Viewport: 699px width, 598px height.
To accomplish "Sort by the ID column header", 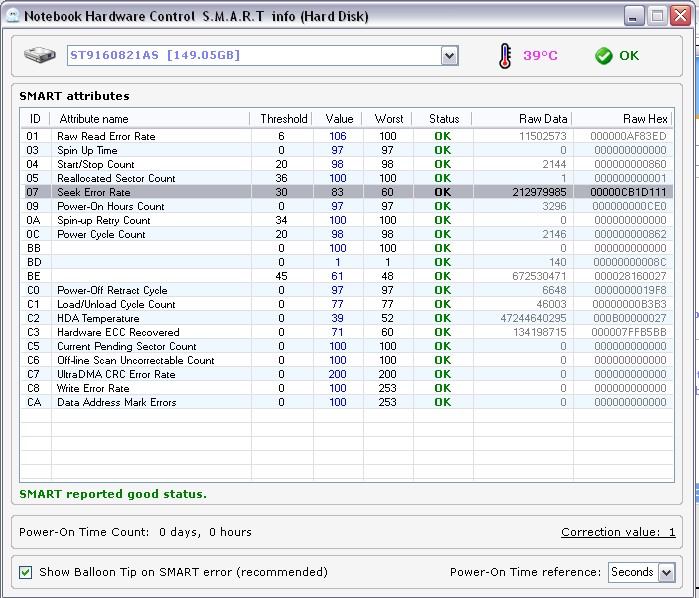I will (35, 119).
